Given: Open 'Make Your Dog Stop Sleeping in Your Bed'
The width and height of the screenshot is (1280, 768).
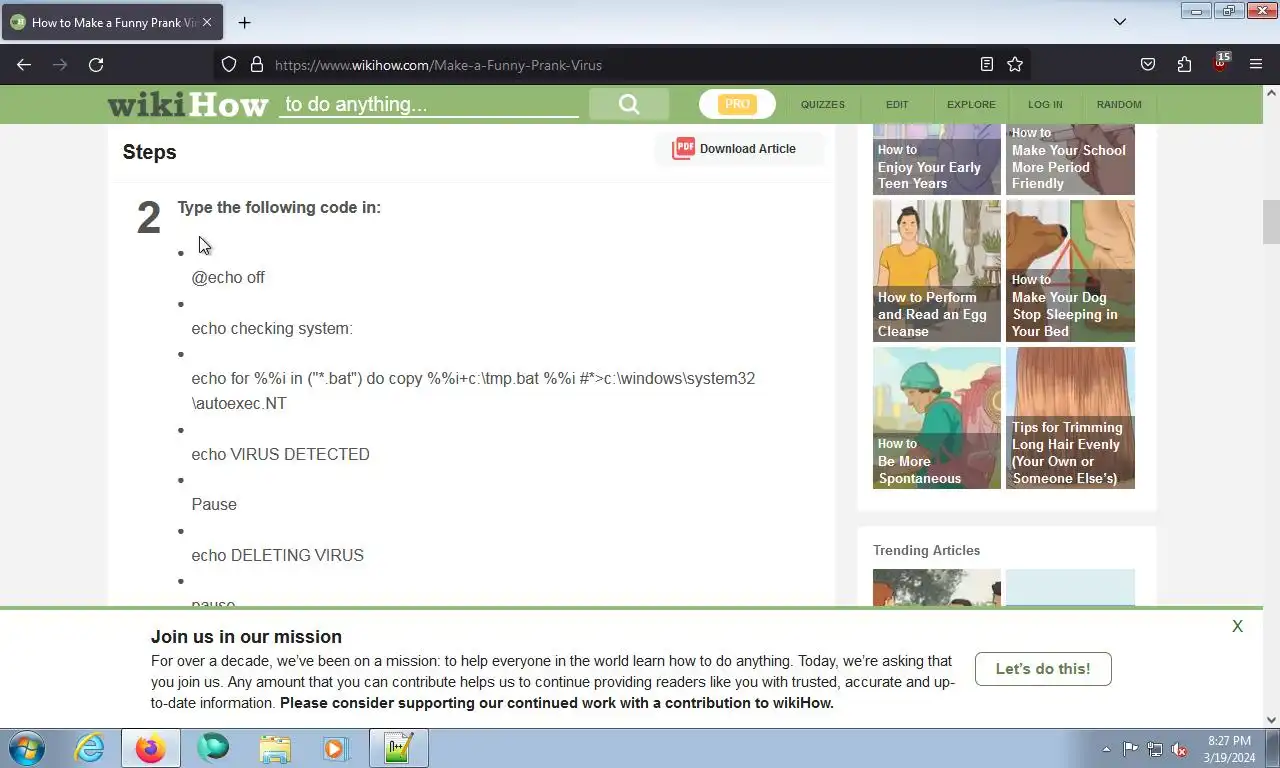Looking at the screenshot, I should (x=1070, y=271).
